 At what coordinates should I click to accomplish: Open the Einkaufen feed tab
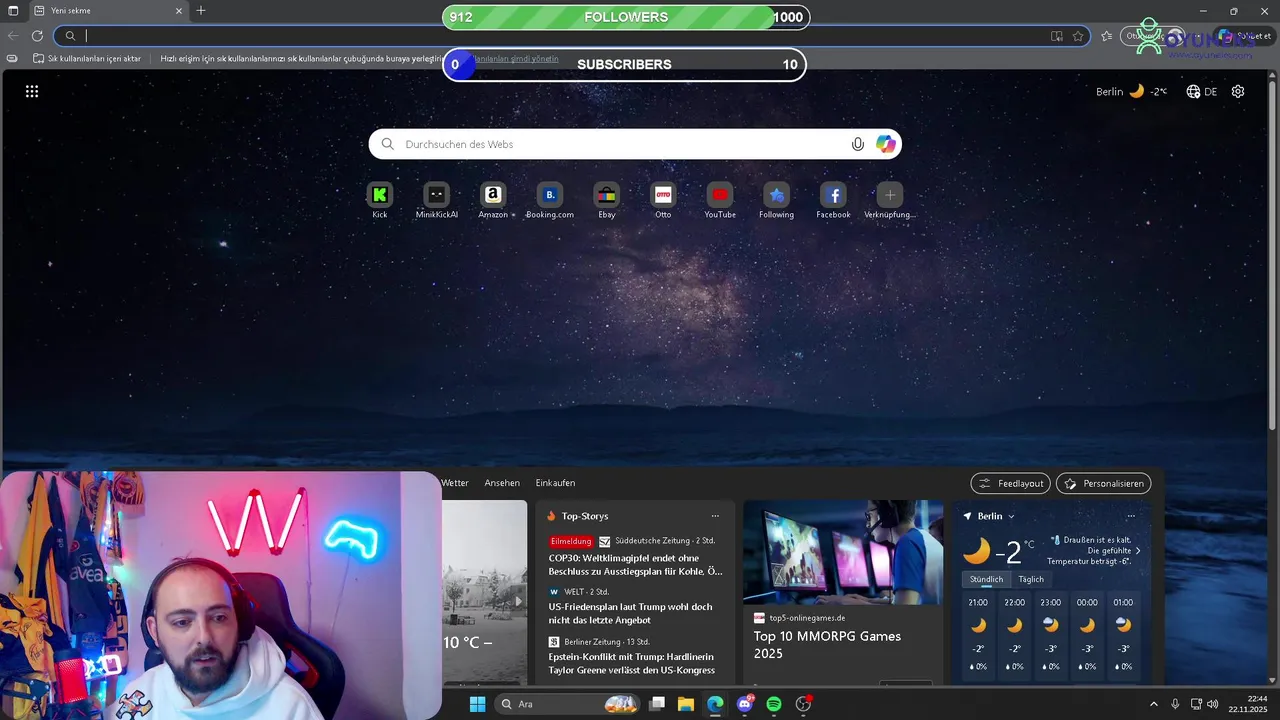(555, 483)
